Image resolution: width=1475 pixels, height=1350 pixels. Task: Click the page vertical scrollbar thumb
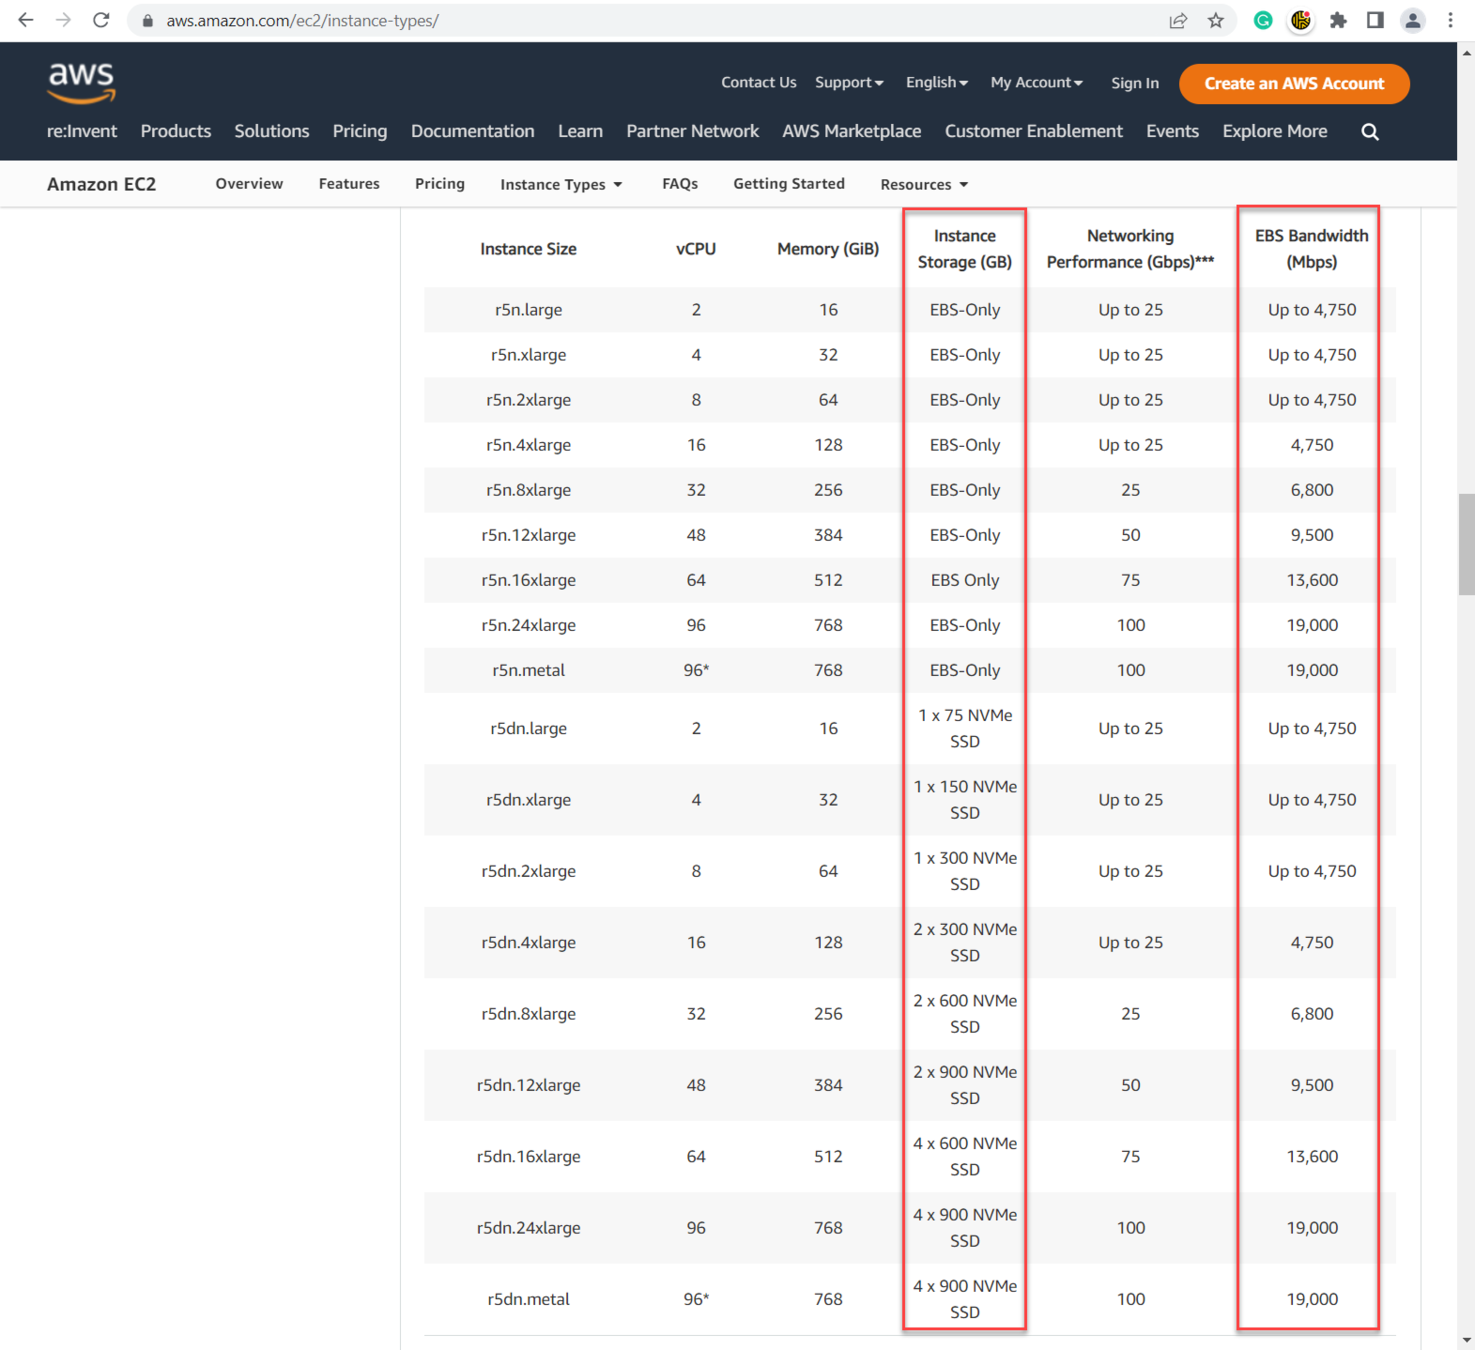pos(1466,544)
